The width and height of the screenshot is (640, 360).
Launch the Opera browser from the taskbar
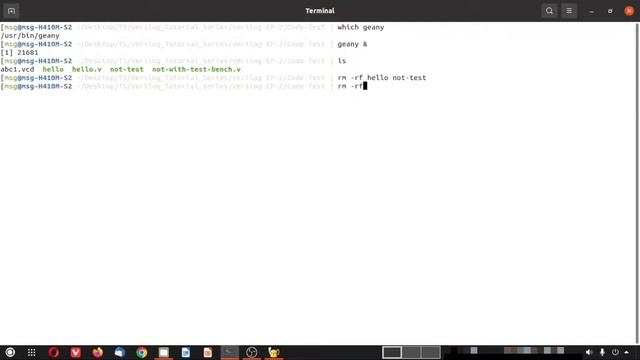pos(53,352)
